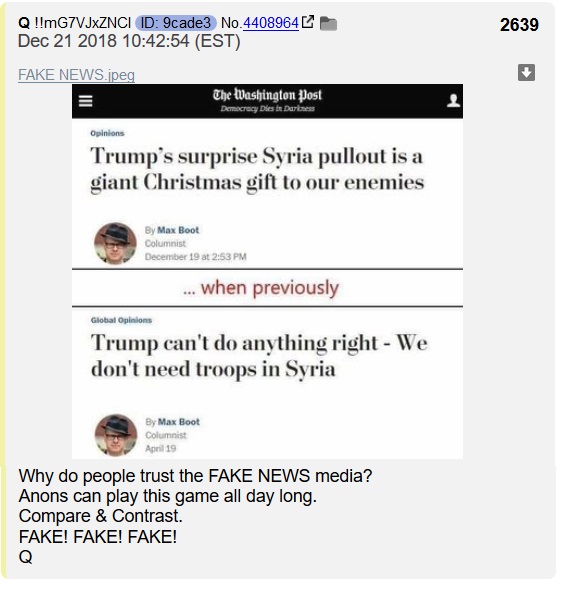Screen dimensions: 571x602
Task: Click the author photo beside December 19 article
Action: click(115, 243)
